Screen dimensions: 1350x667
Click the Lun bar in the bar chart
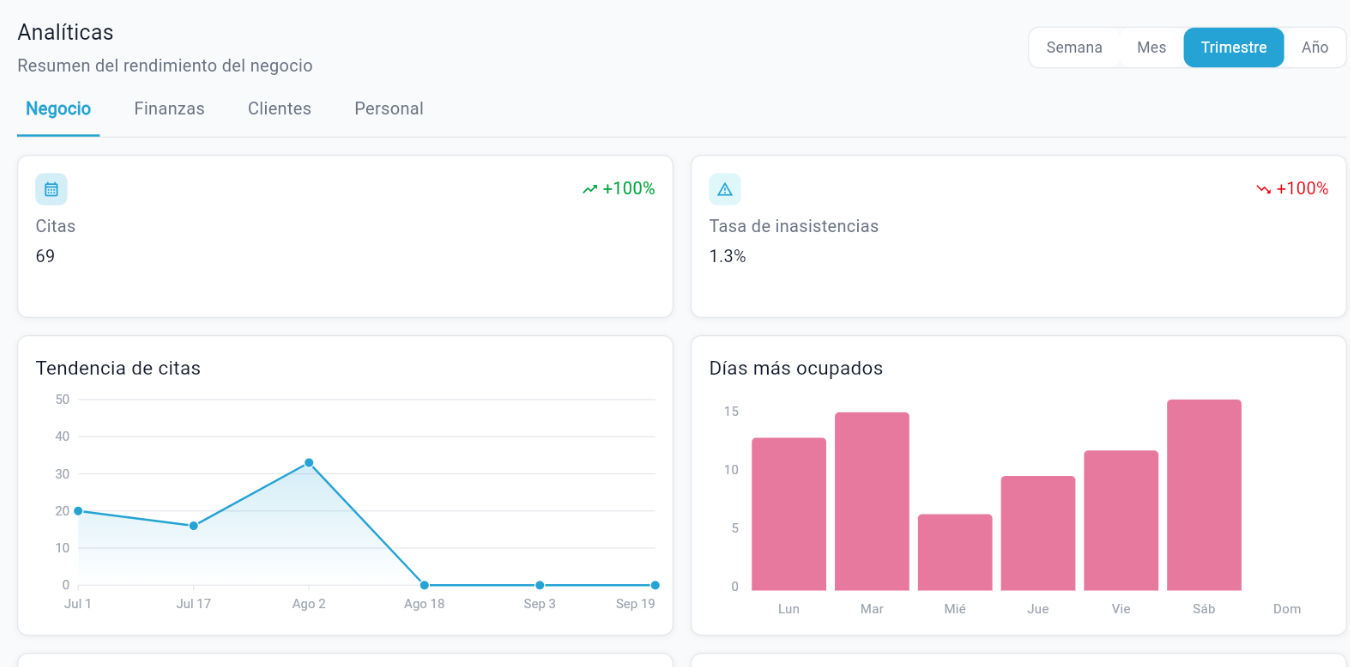tap(789, 514)
